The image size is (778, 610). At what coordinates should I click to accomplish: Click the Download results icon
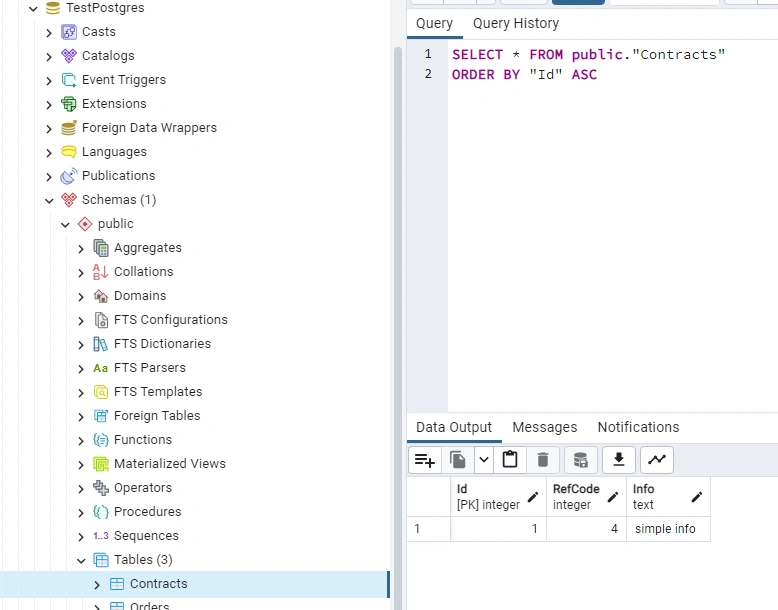619,460
